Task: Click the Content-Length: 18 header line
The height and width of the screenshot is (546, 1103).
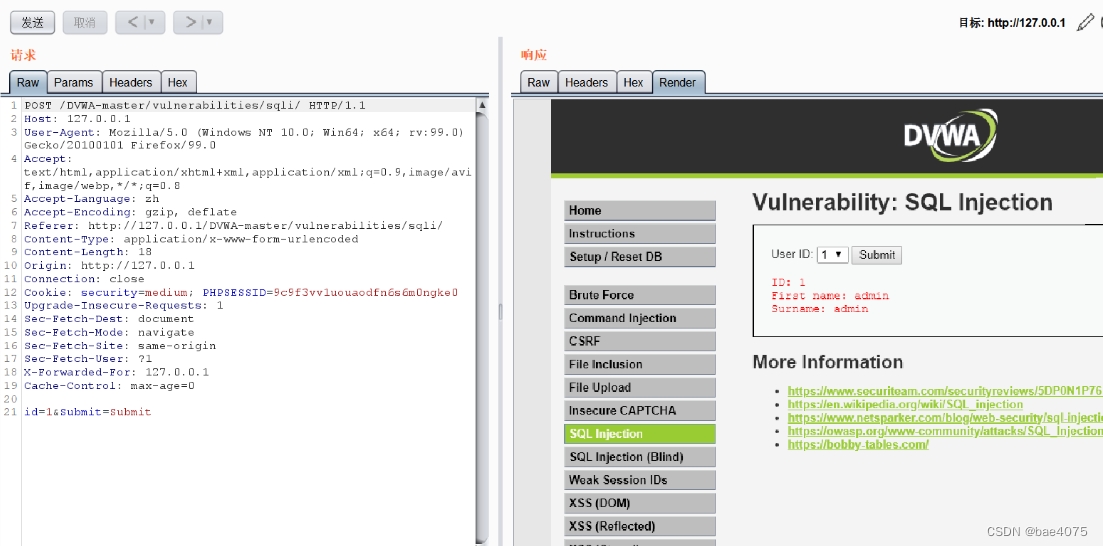Action: [x=88, y=252]
